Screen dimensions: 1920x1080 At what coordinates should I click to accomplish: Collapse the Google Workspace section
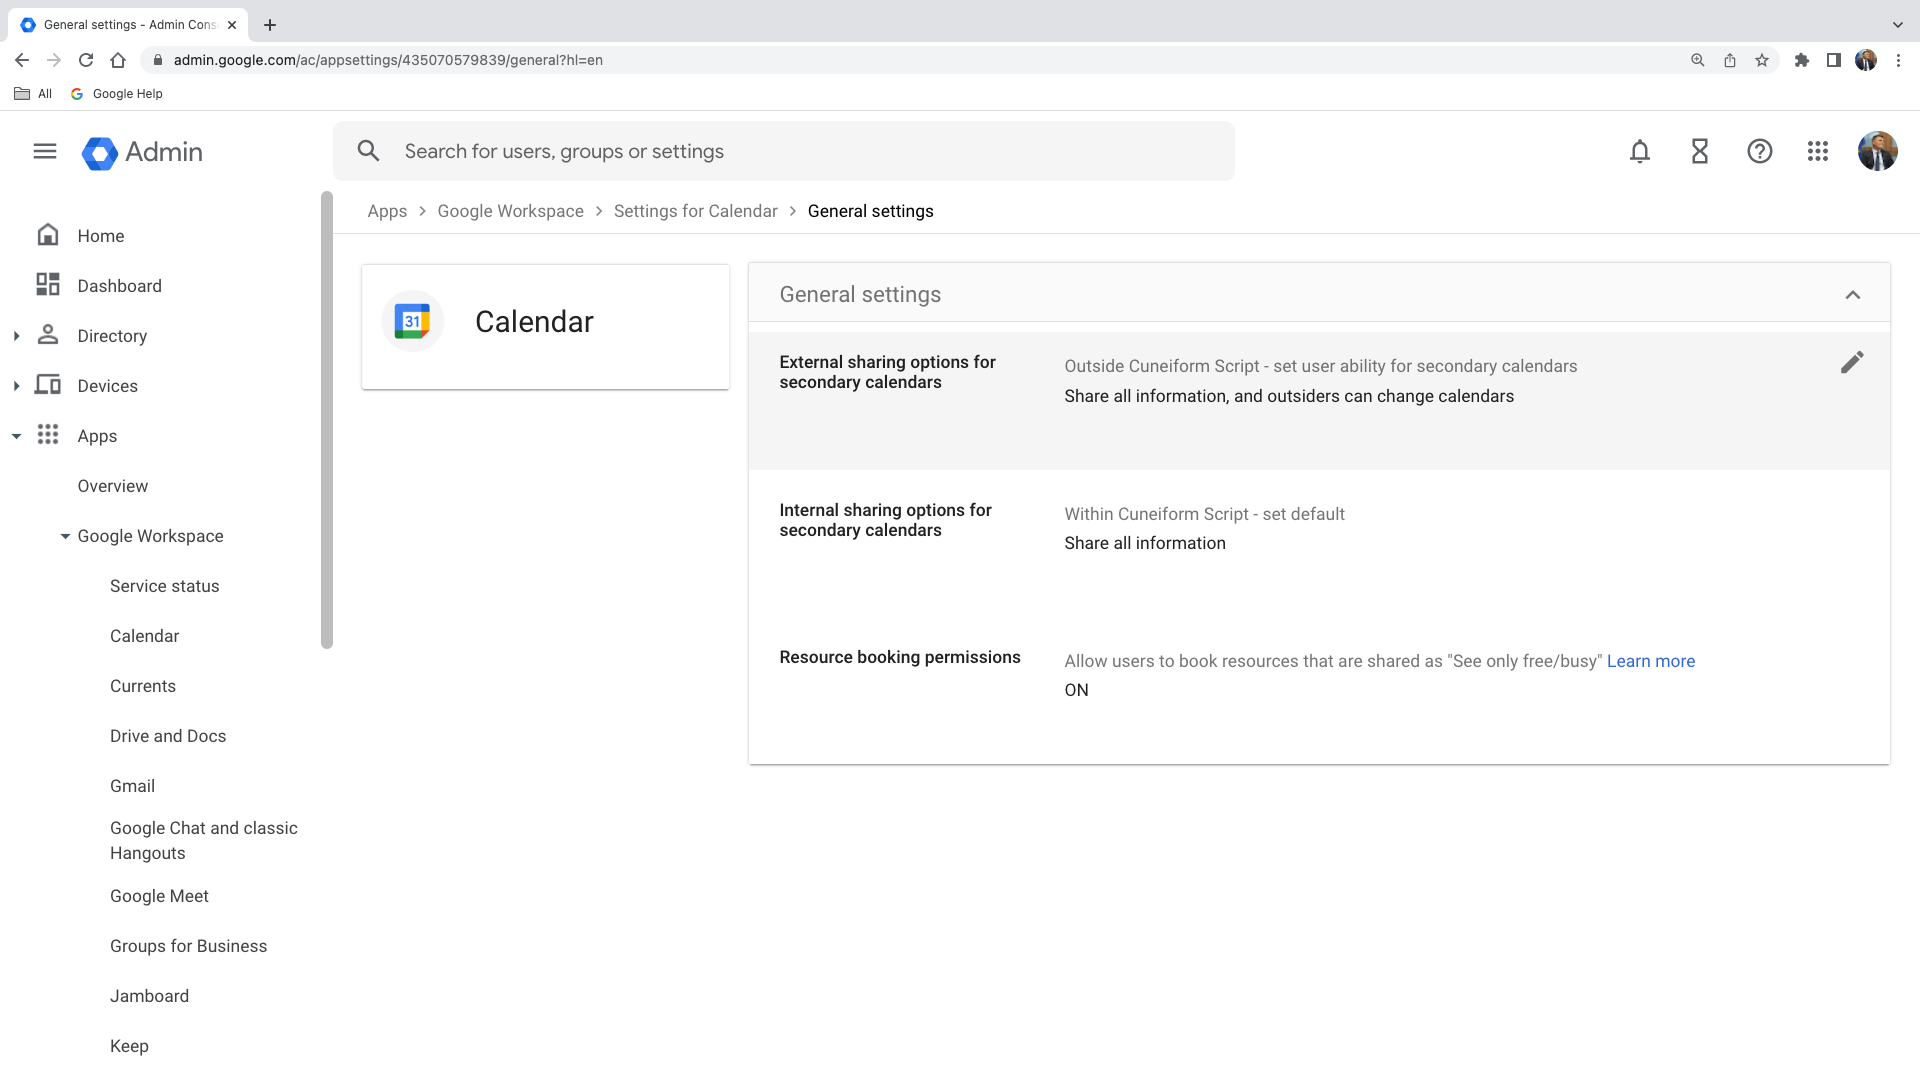pos(65,536)
